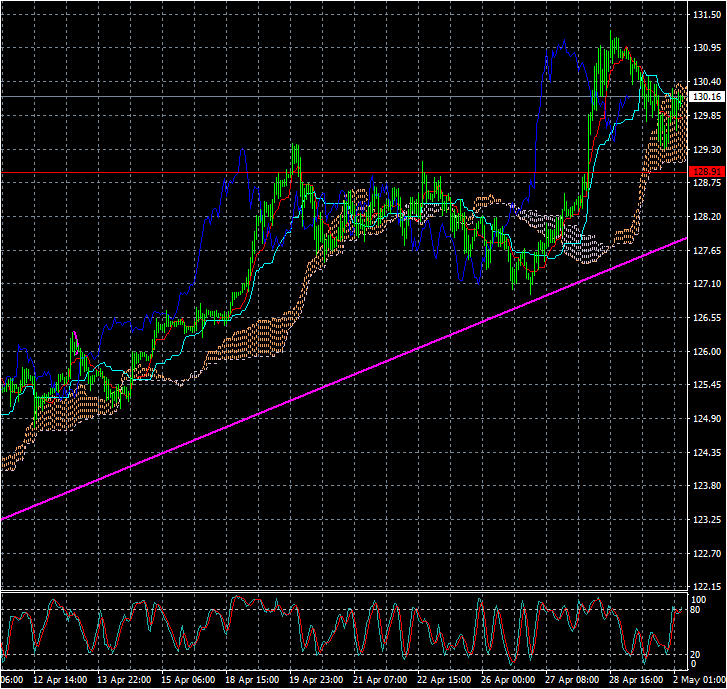727x689 pixels.
Task: Click the 19 Apr 23:00 time label
Action: coord(316,680)
